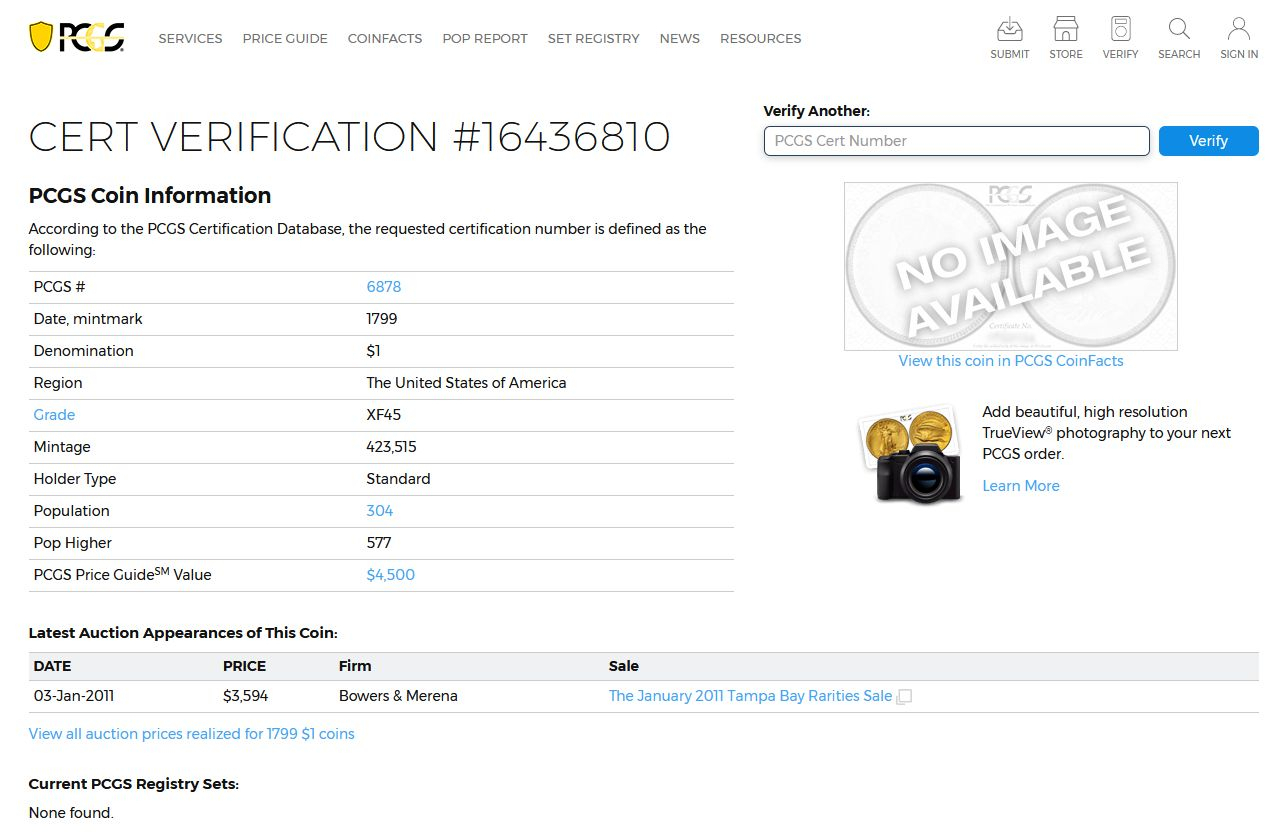Click the PRICE column header
1287x836 pixels.
click(x=245, y=666)
